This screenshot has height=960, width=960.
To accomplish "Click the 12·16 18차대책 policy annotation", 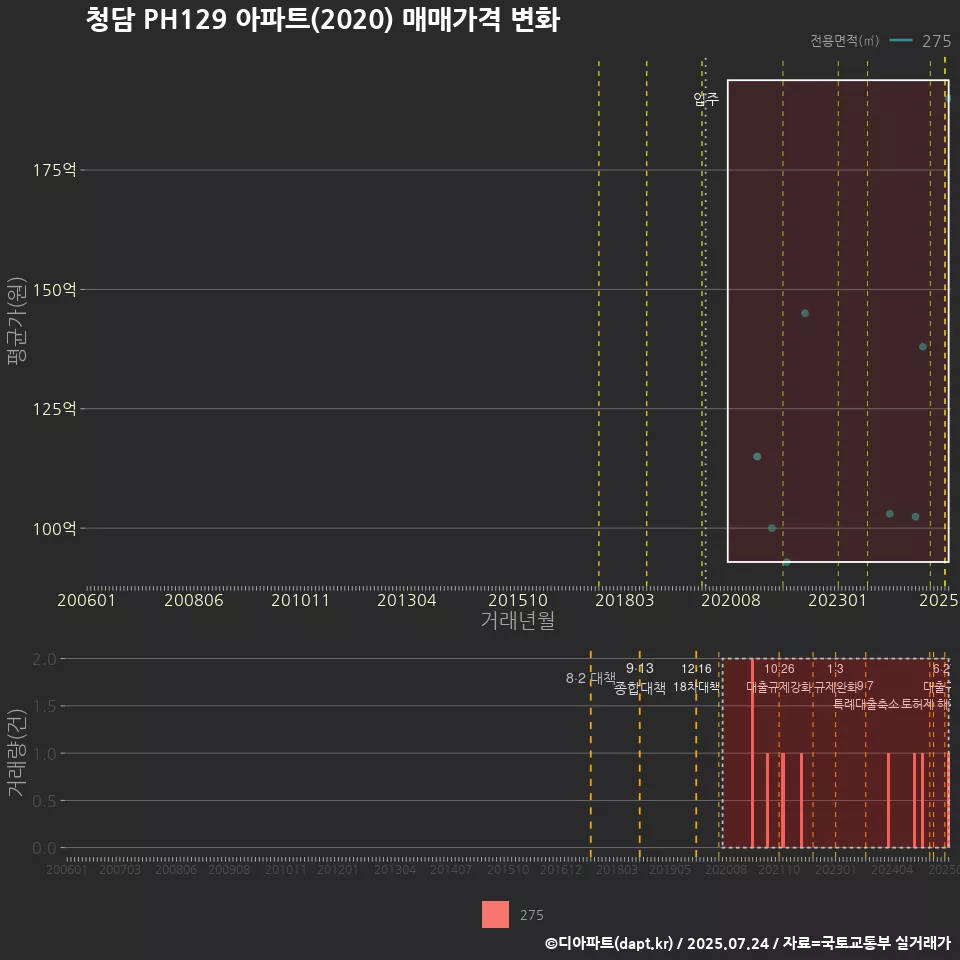I will [x=696, y=678].
